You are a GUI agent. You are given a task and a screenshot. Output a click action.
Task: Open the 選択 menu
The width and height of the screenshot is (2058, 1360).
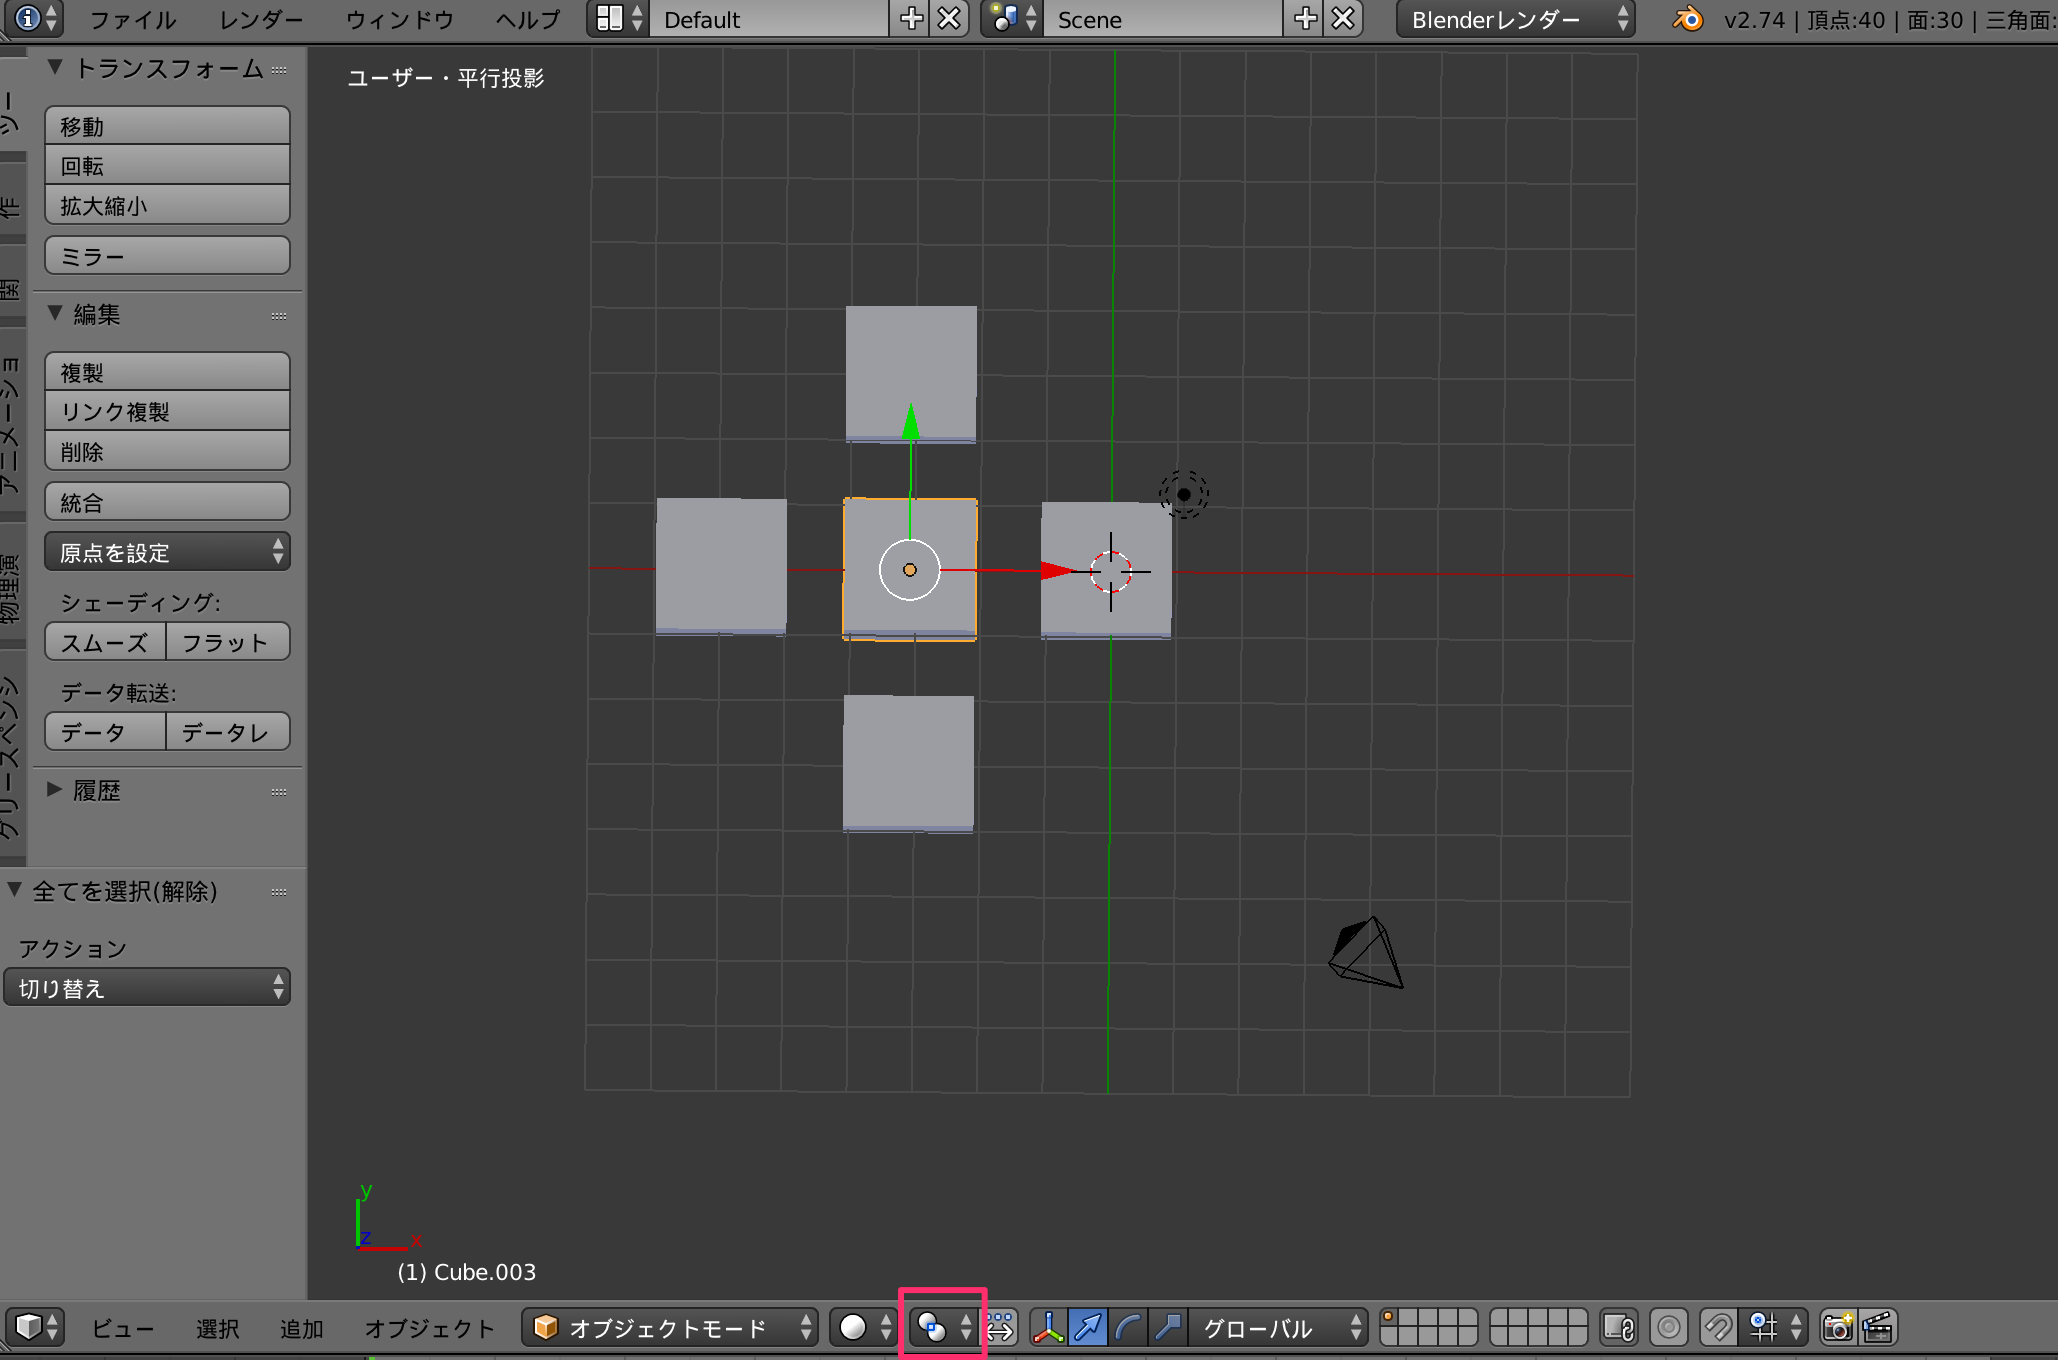tap(217, 1327)
